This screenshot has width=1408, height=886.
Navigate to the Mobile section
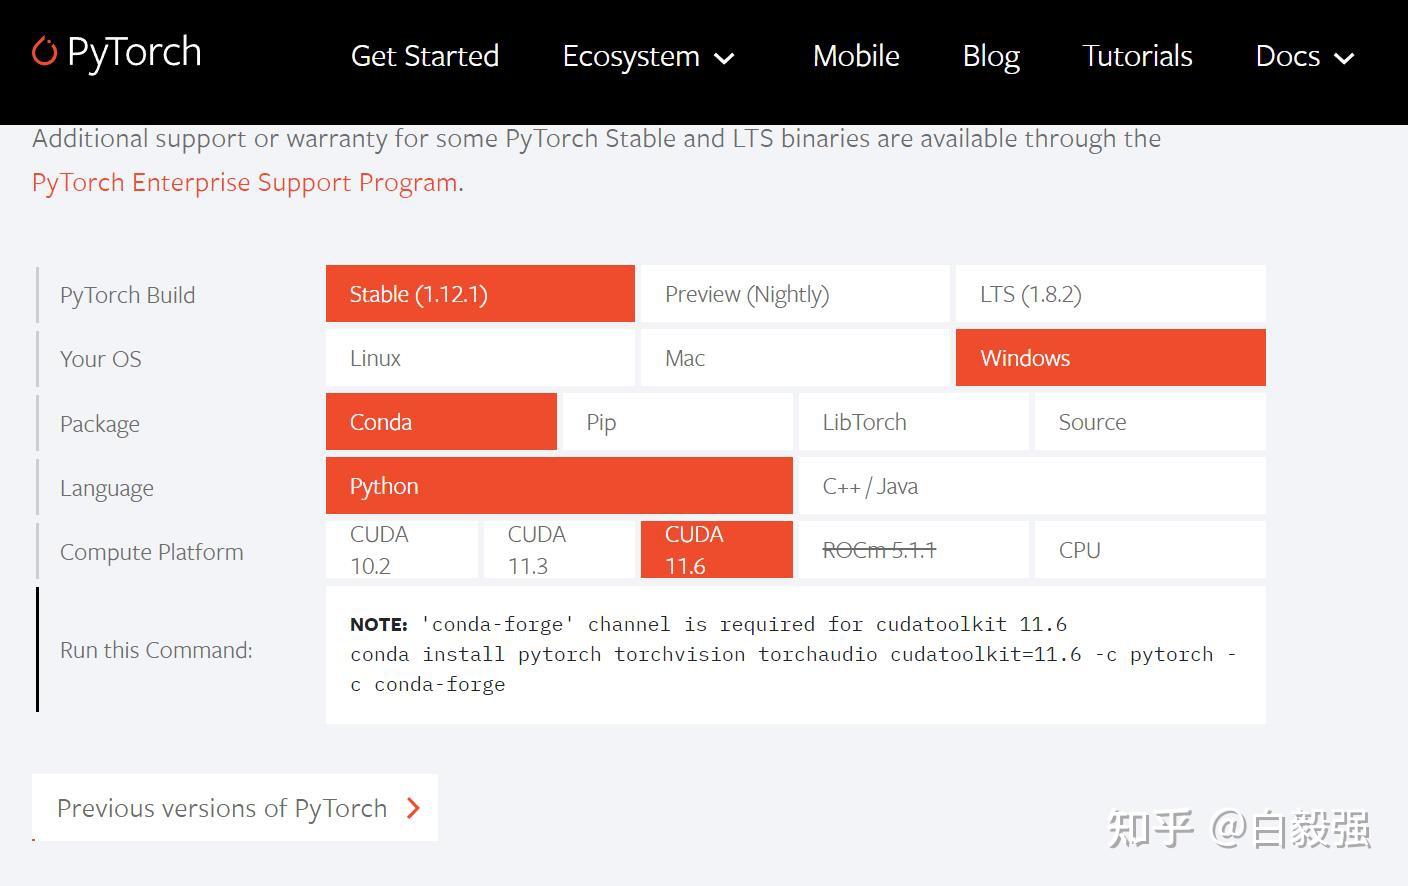tap(855, 57)
